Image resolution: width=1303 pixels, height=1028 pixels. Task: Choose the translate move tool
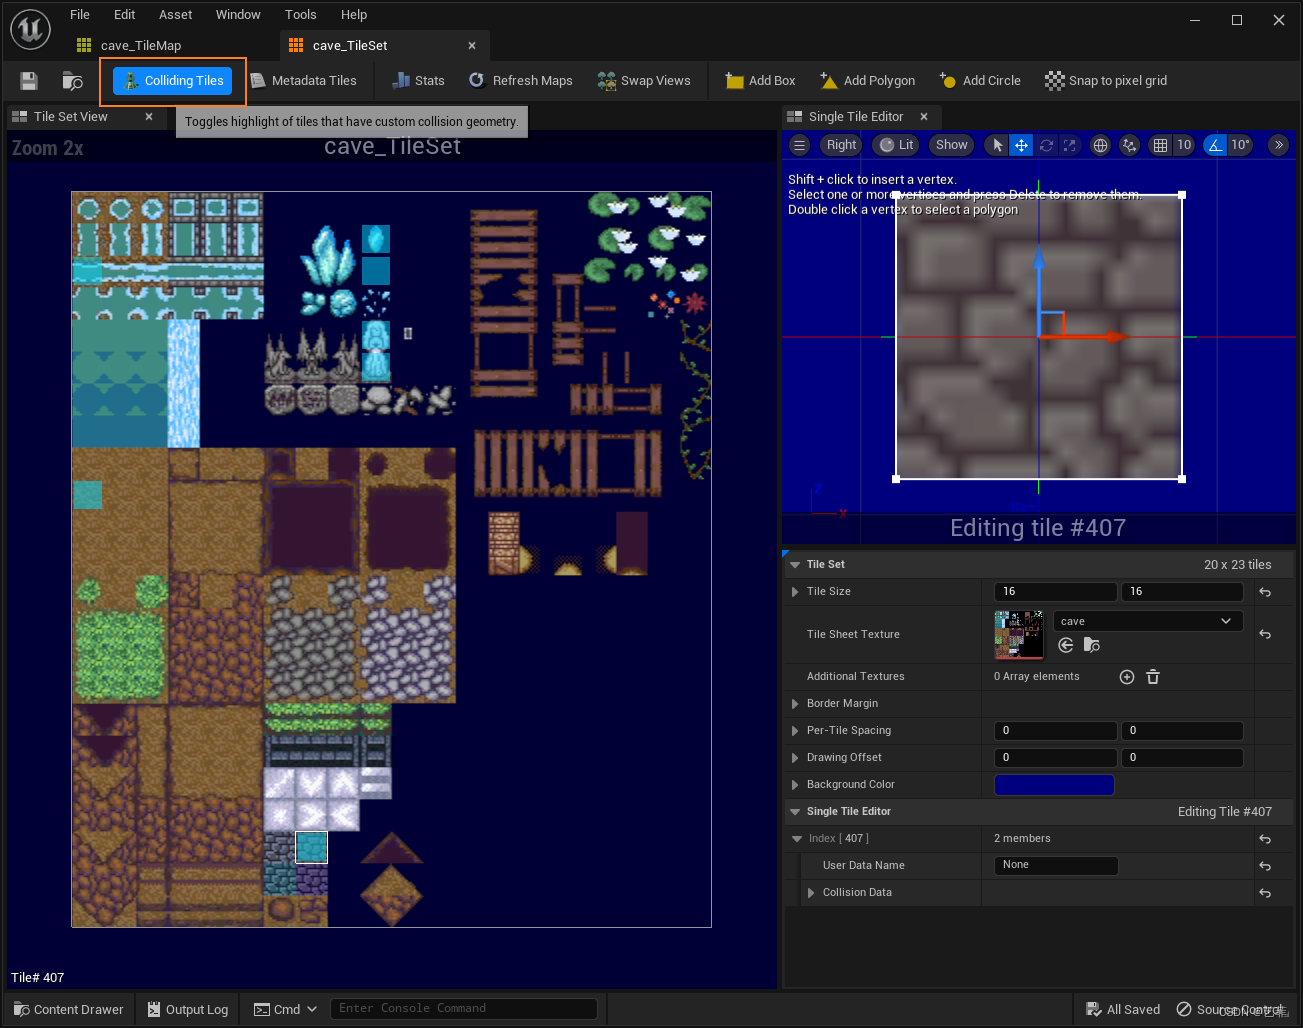click(x=1021, y=145)
